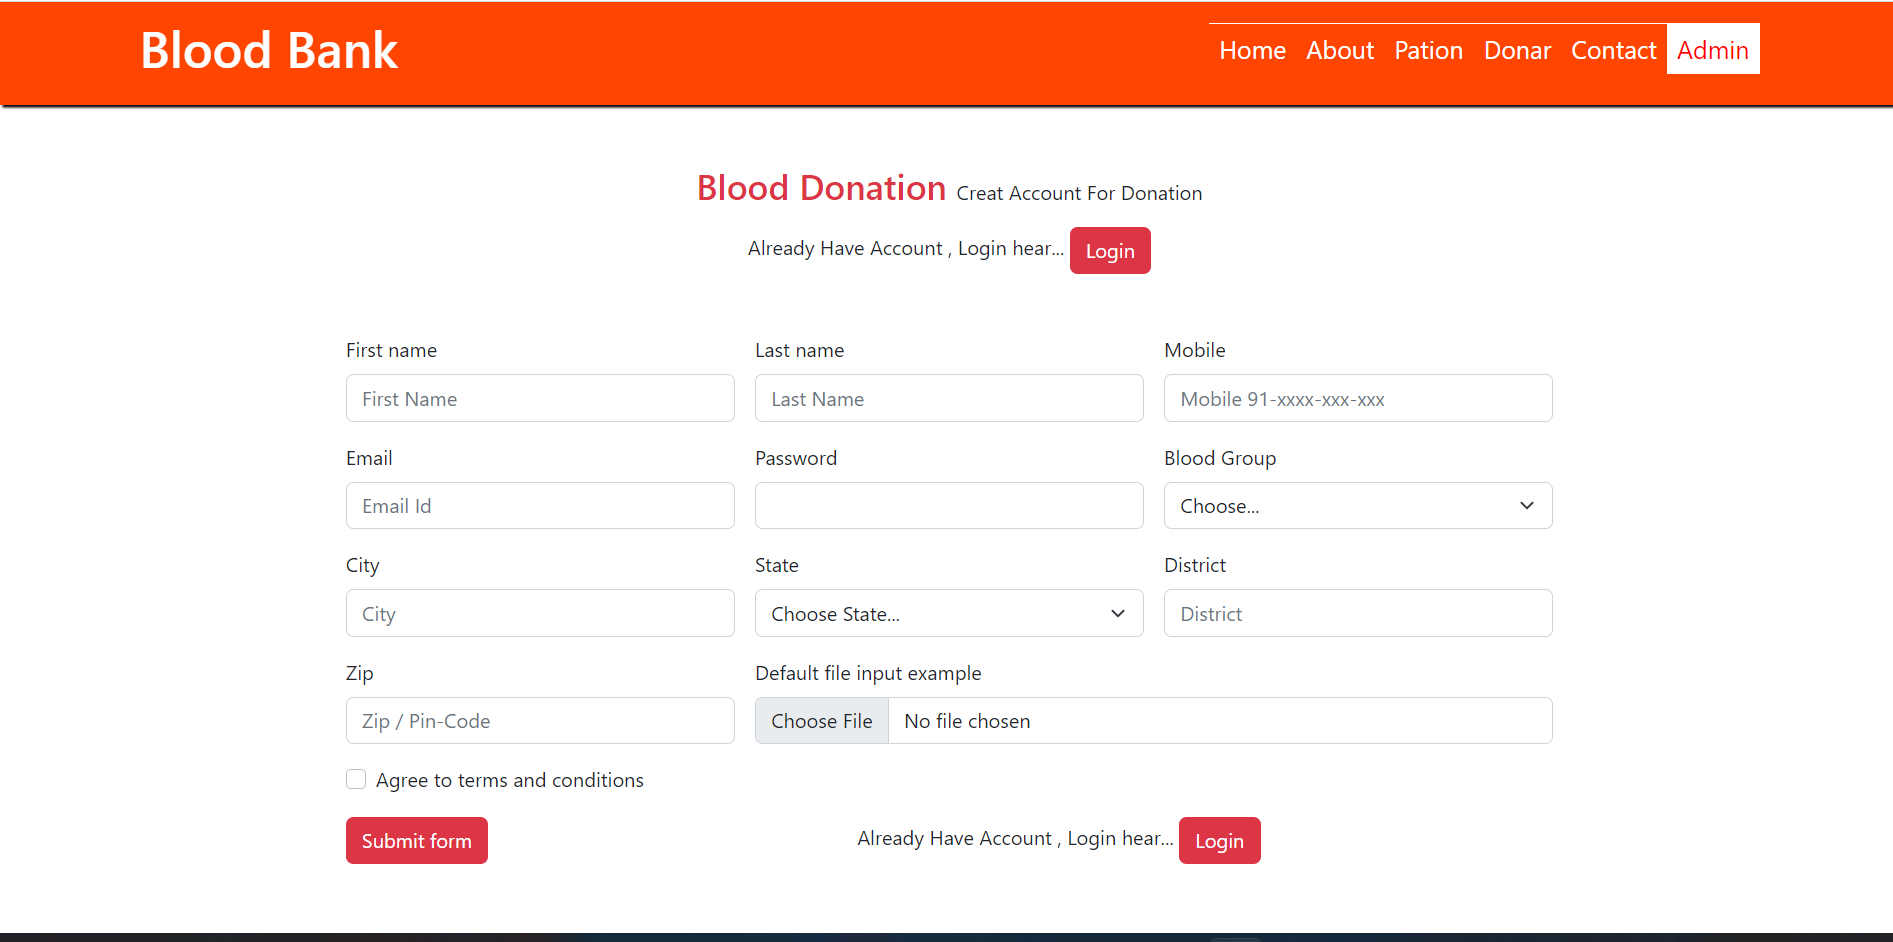This screenshot has width=1893, height=942.
Task: Open the Admin tab
Action: coord(1712,49)
